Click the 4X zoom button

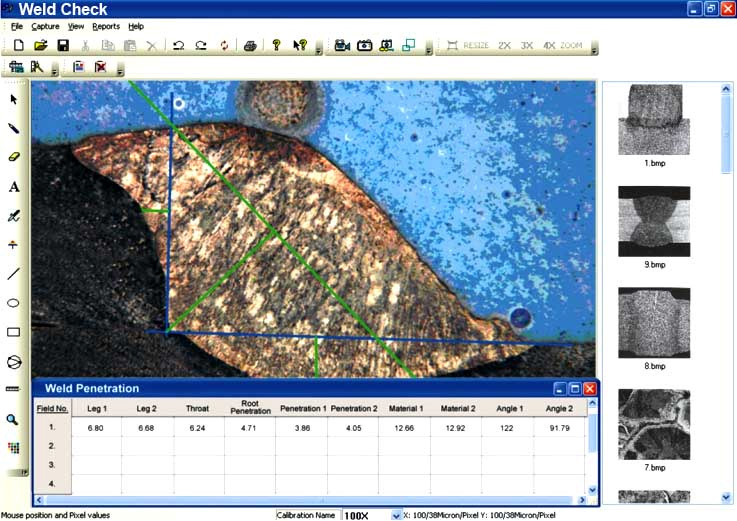click(549, 46)
